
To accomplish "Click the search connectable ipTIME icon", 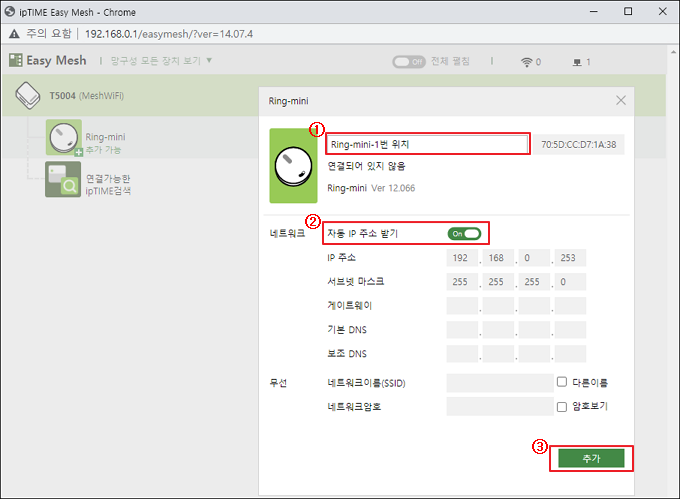I will [x=63, y=179].
